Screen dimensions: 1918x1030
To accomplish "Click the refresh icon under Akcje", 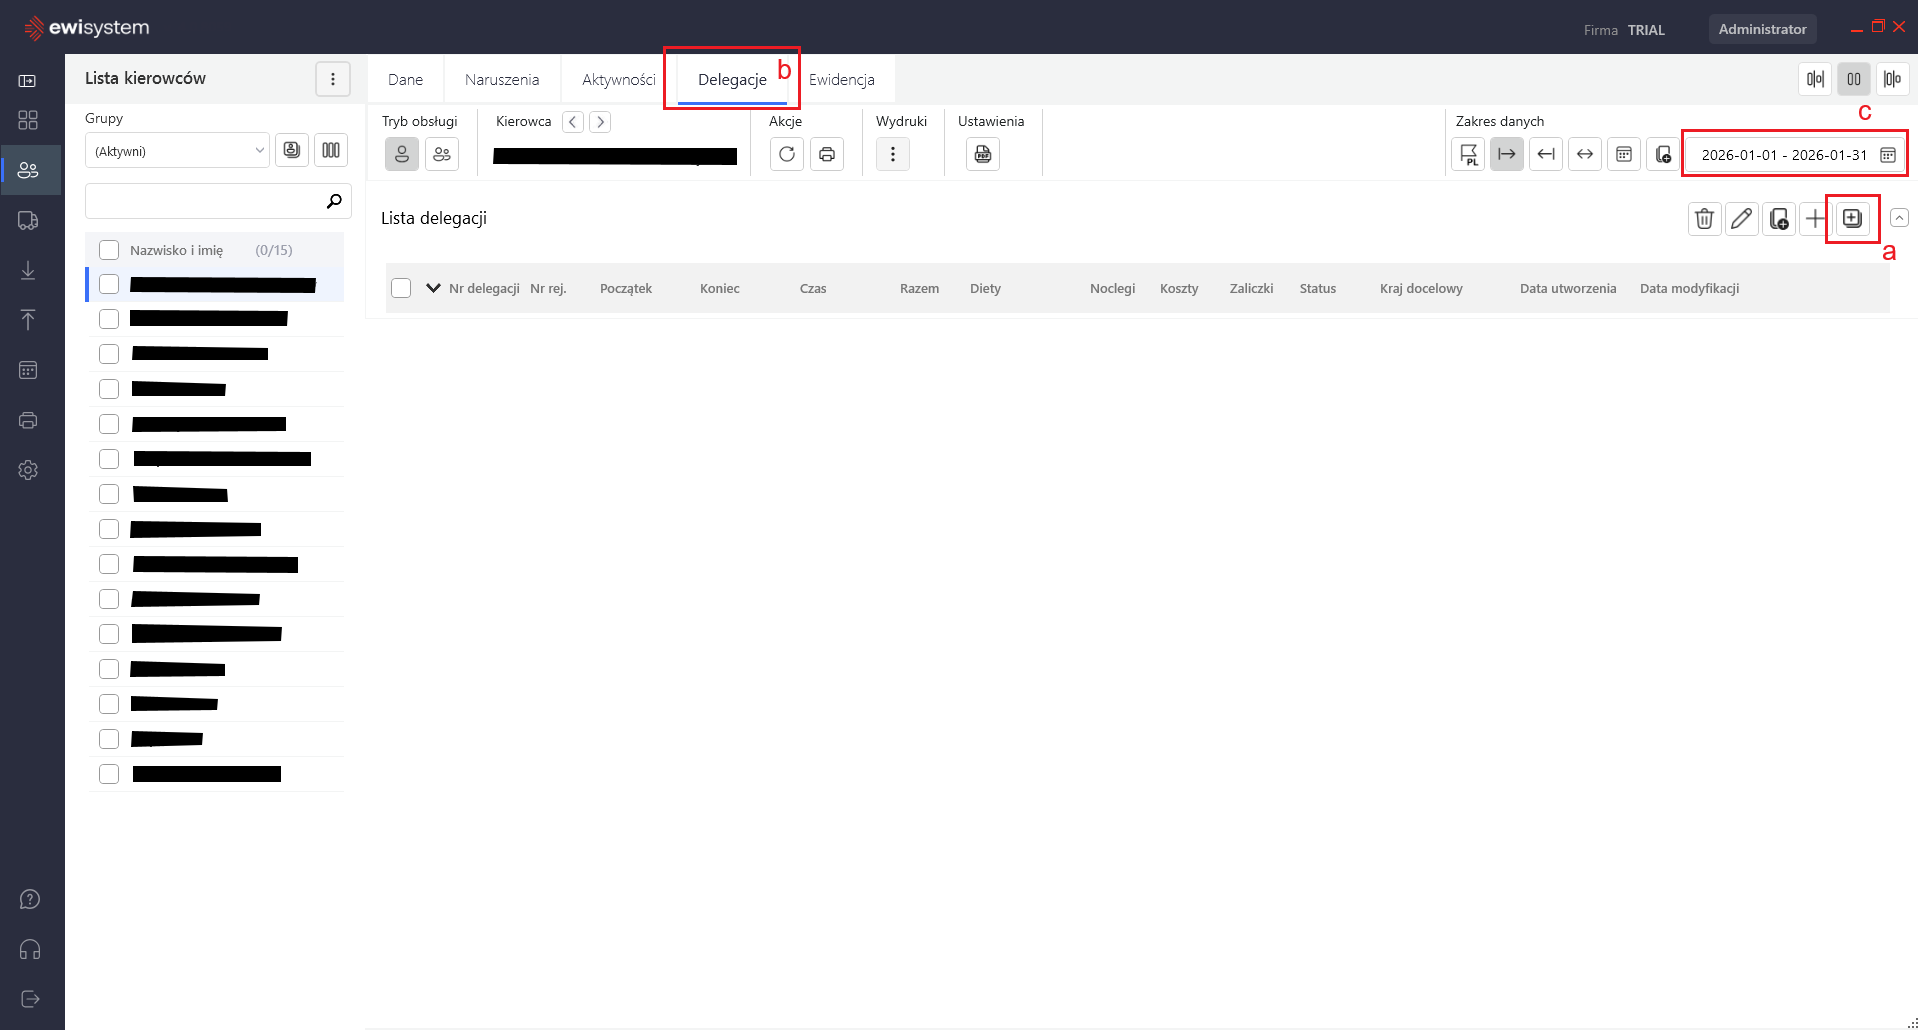I will click(x=787, y=154).
